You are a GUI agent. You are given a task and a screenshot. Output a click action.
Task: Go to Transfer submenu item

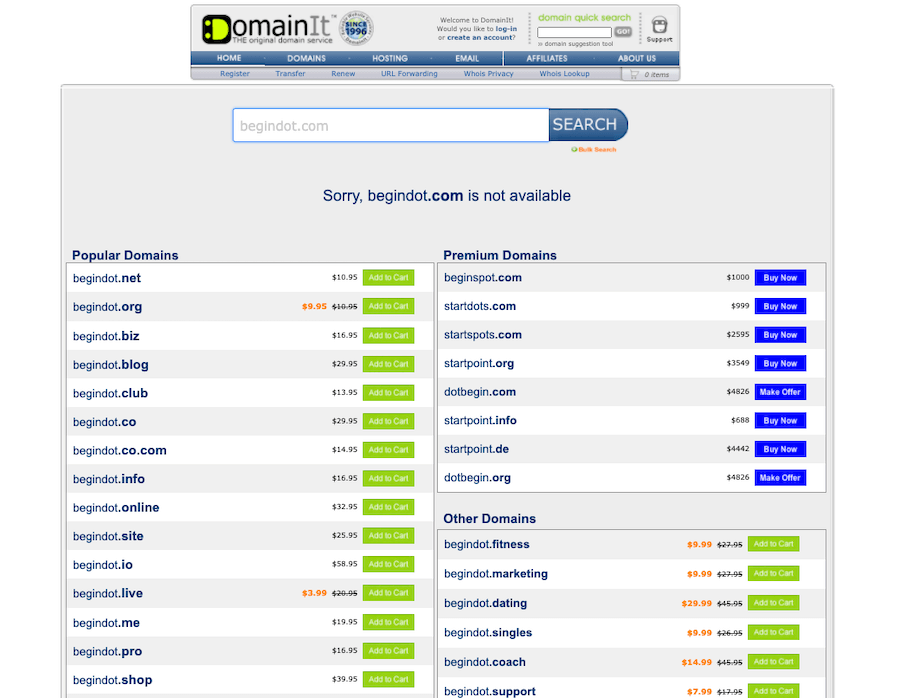(x=290, y=73)
